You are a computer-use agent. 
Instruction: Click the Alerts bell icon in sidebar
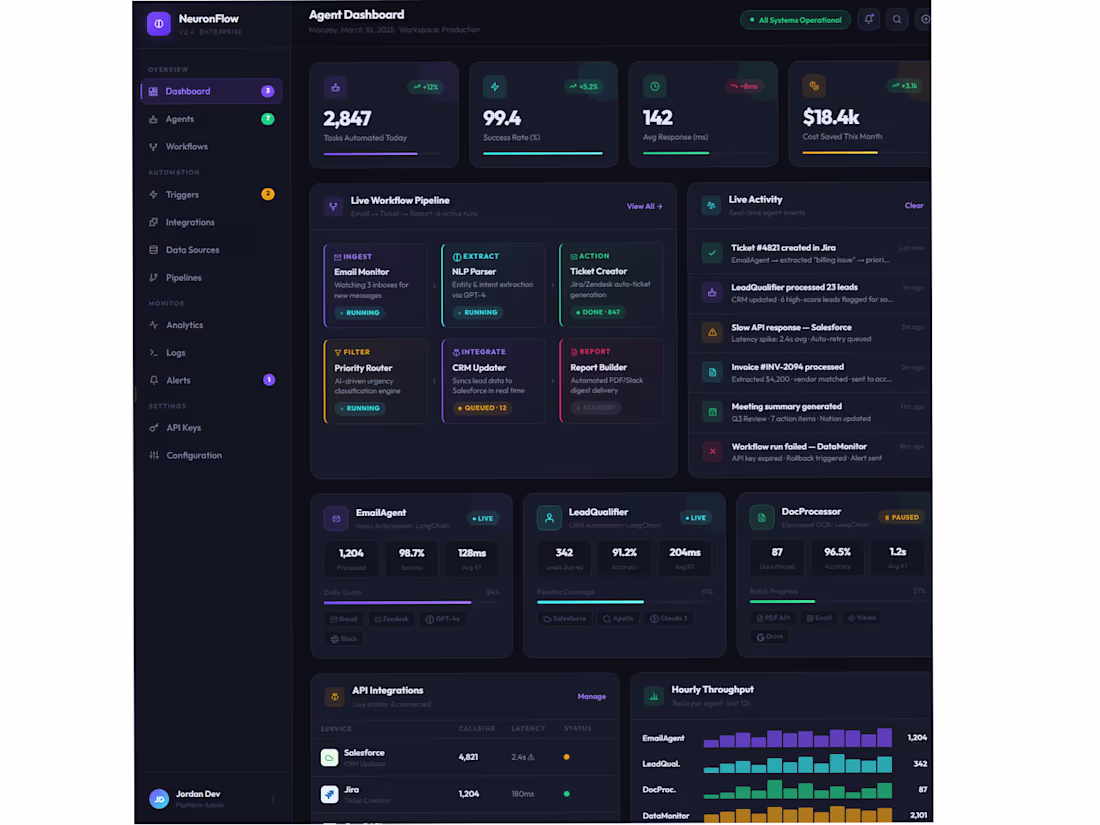[x=154, y=380]
